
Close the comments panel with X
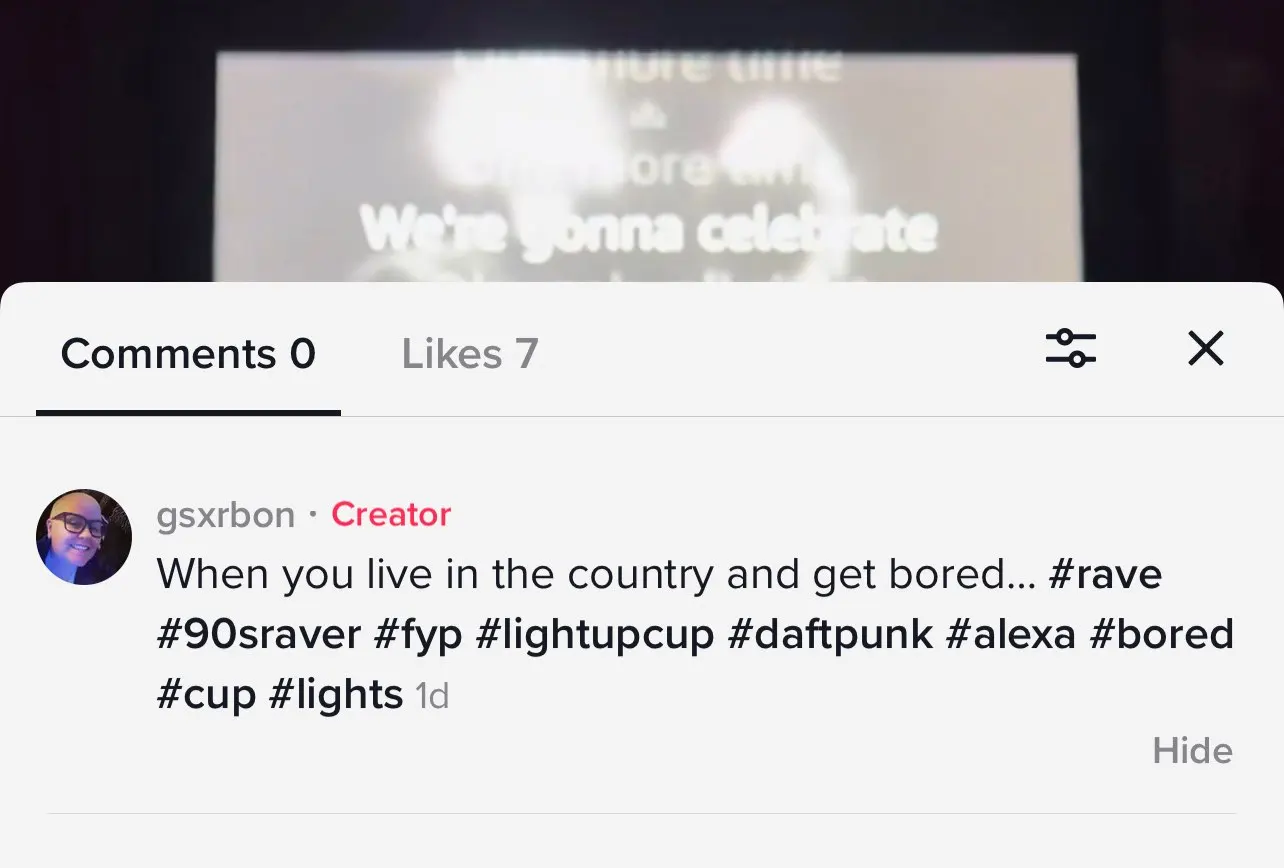pyautogui.click(x=1205, y=349)
